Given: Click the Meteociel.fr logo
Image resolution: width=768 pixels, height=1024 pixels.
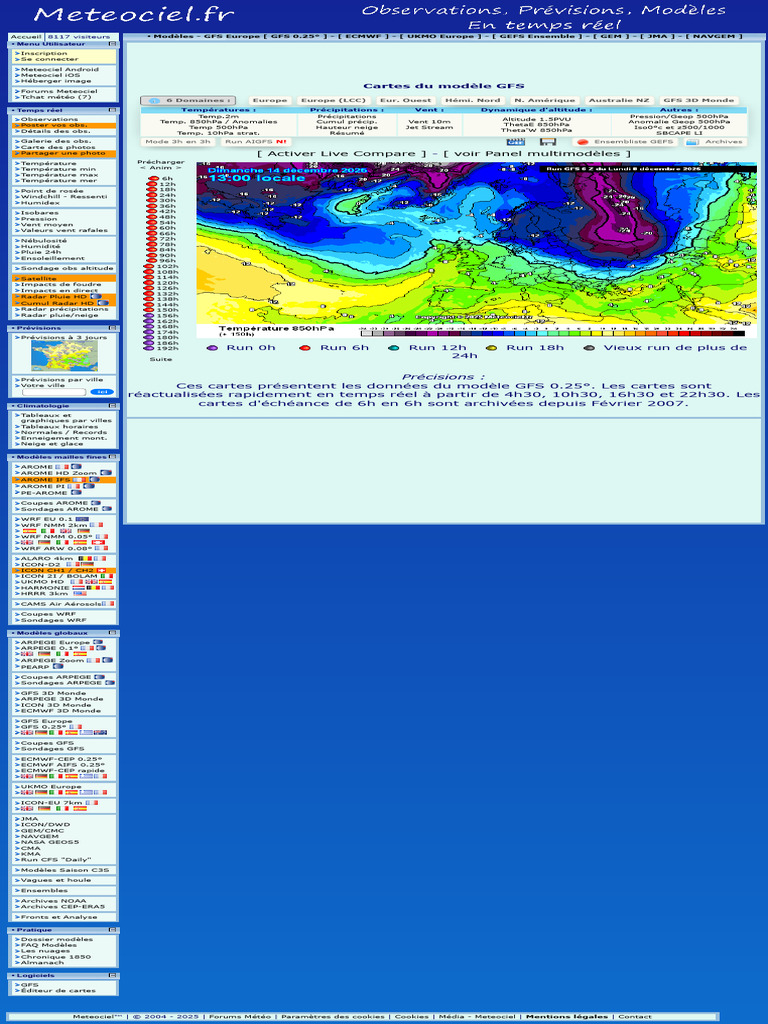Looking at the screenshot, I should point(134,14).
